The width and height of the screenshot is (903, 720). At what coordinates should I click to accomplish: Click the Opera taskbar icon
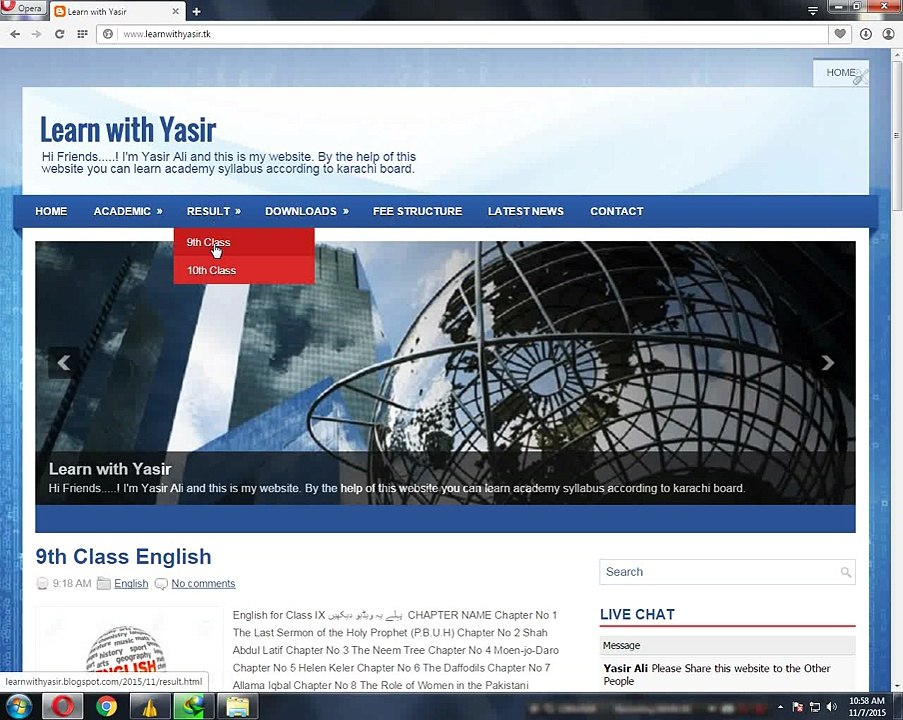click(62, 706)
